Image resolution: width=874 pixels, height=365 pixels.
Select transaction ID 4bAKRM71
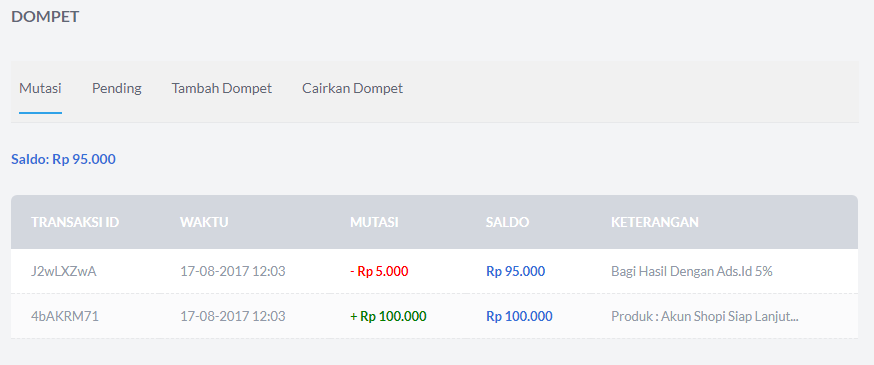click(x=65, y=317)
